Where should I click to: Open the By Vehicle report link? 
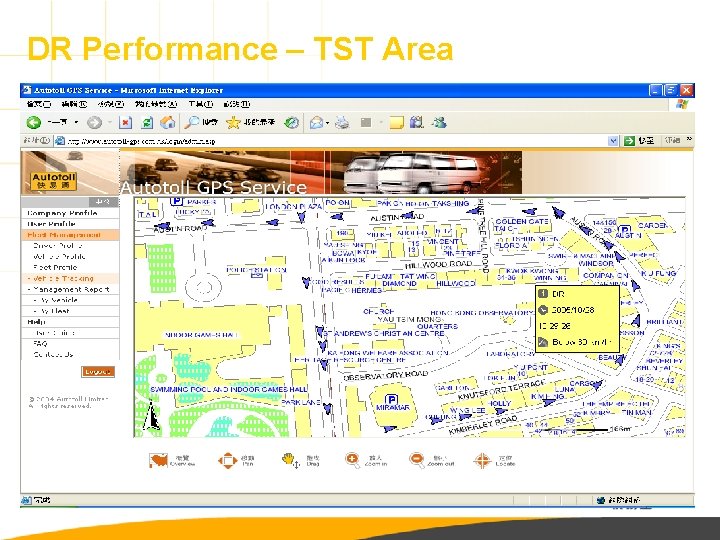[x=58, y=300]
